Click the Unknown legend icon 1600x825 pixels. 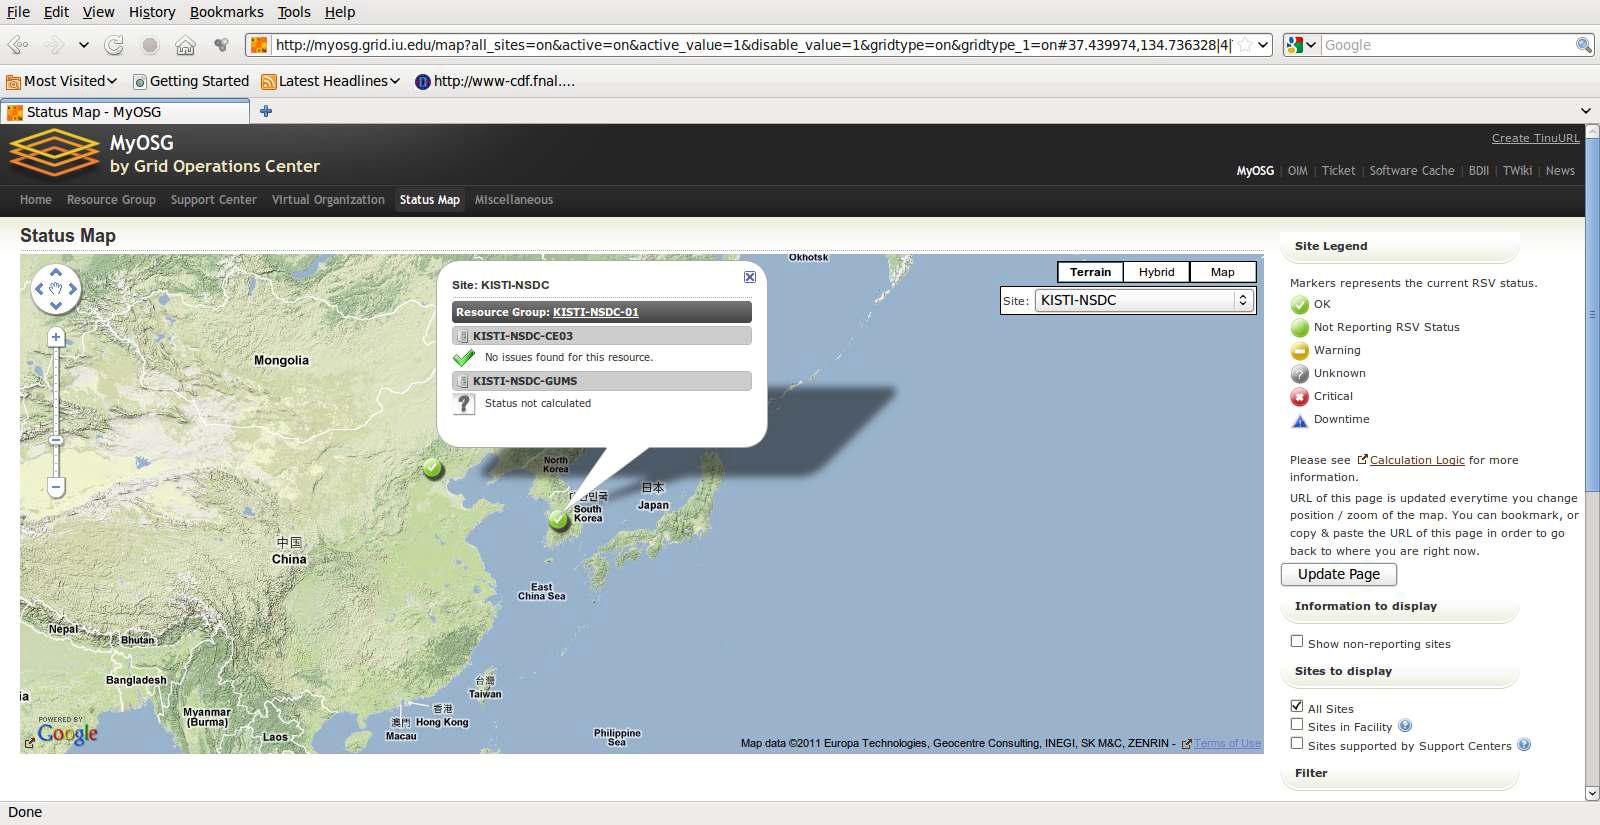pyautogui.click(x=1300, y=374)
